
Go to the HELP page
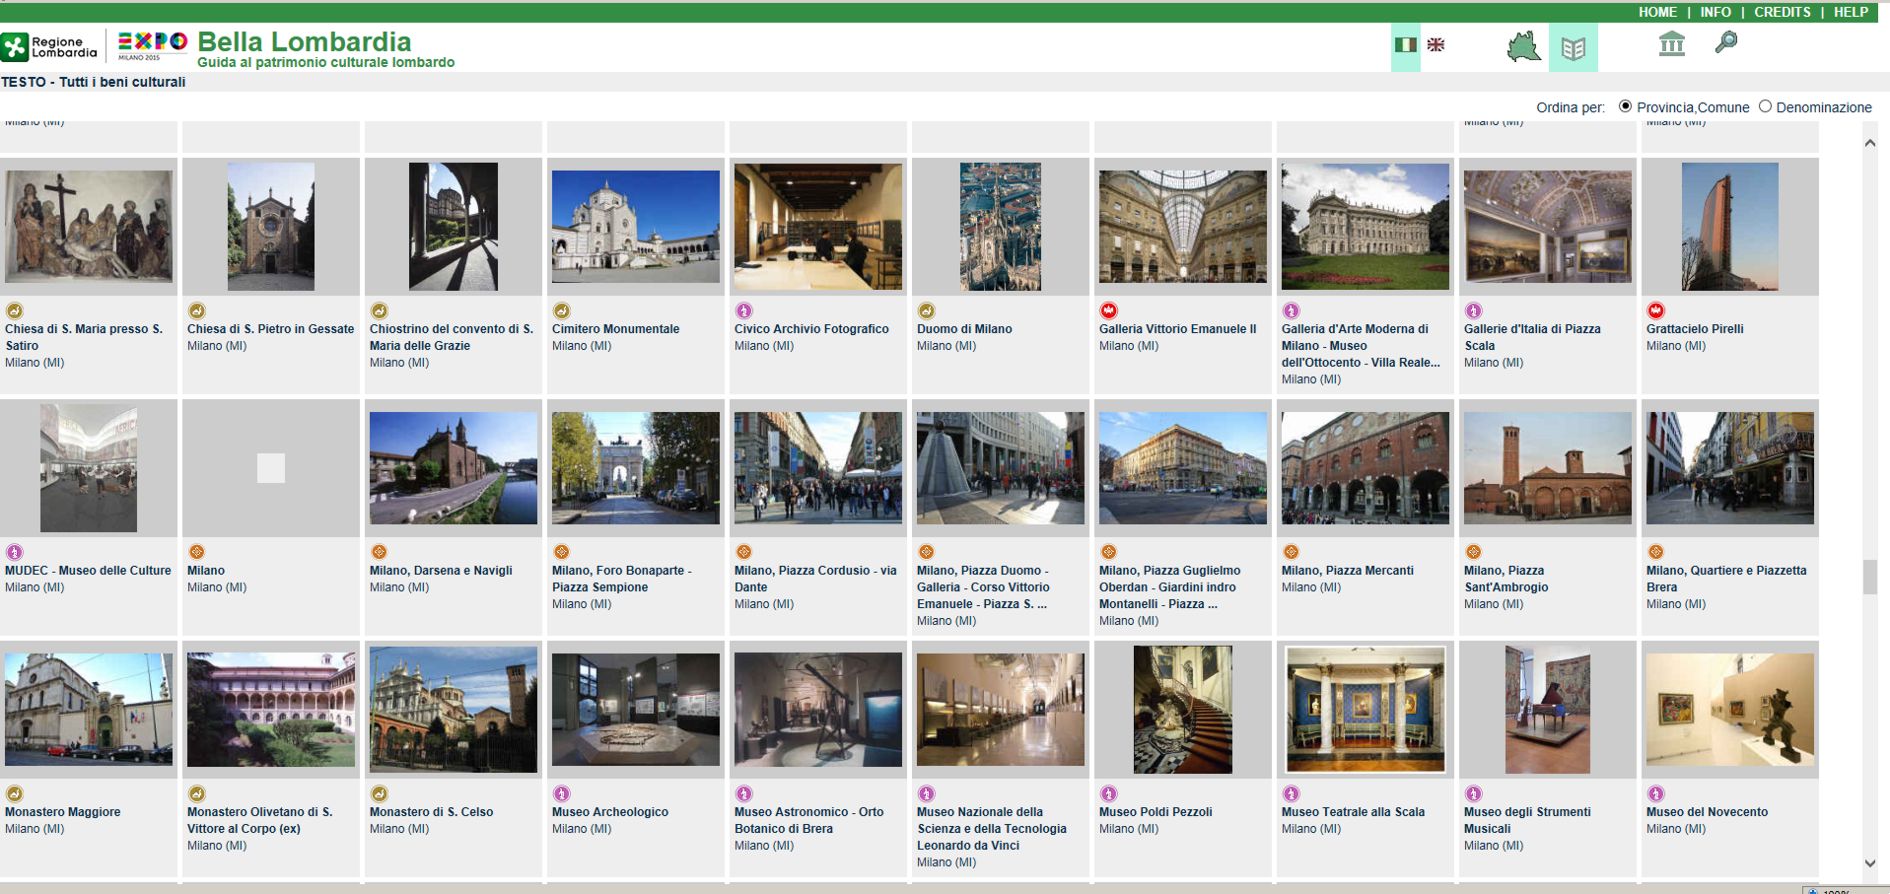click(1850, 12)
